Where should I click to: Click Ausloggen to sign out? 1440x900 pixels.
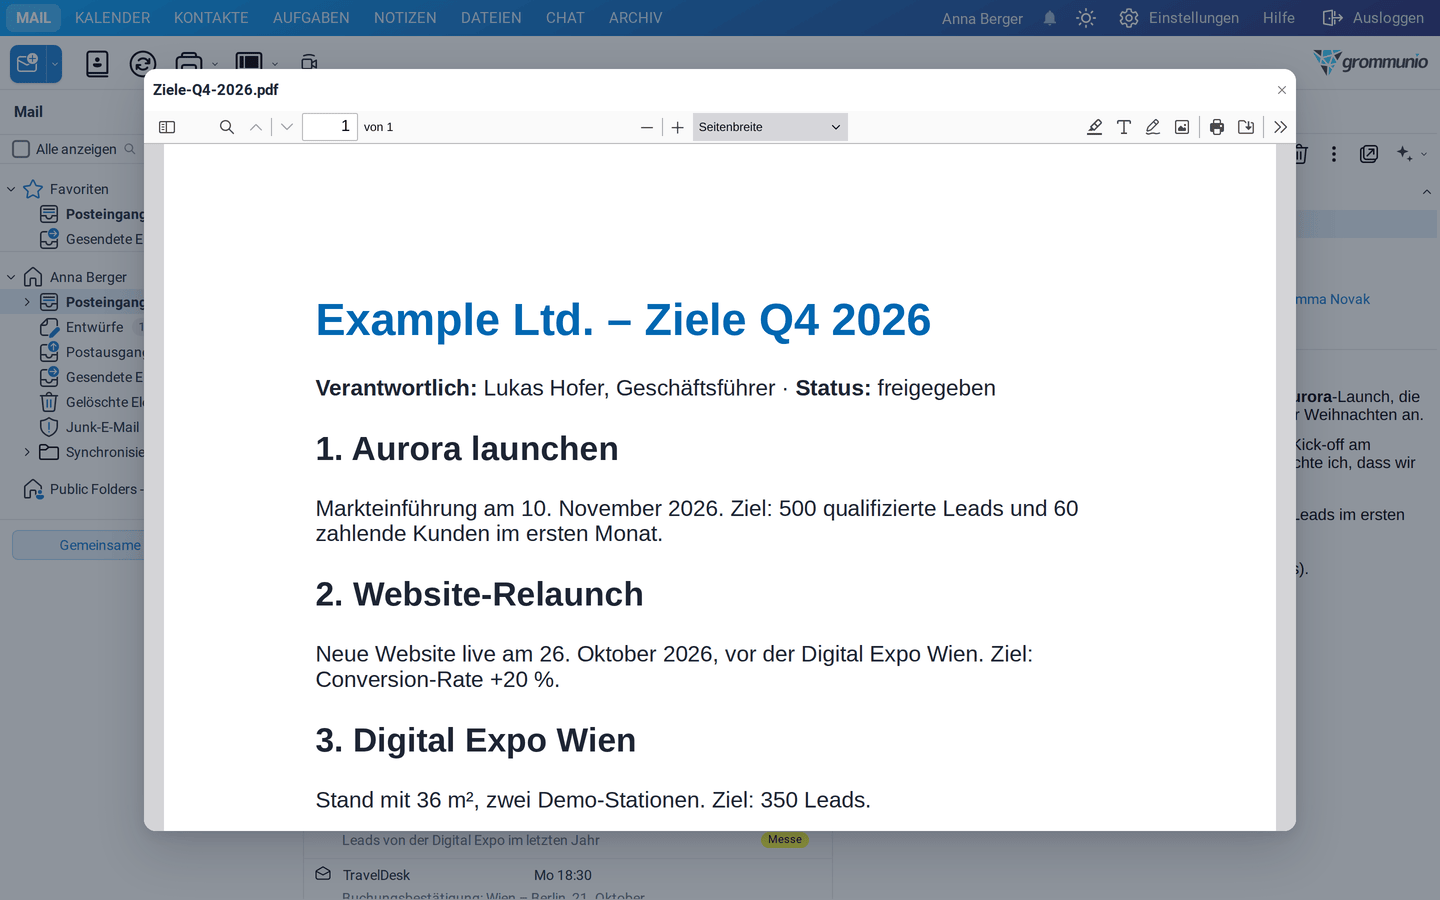click(1373, 18)
